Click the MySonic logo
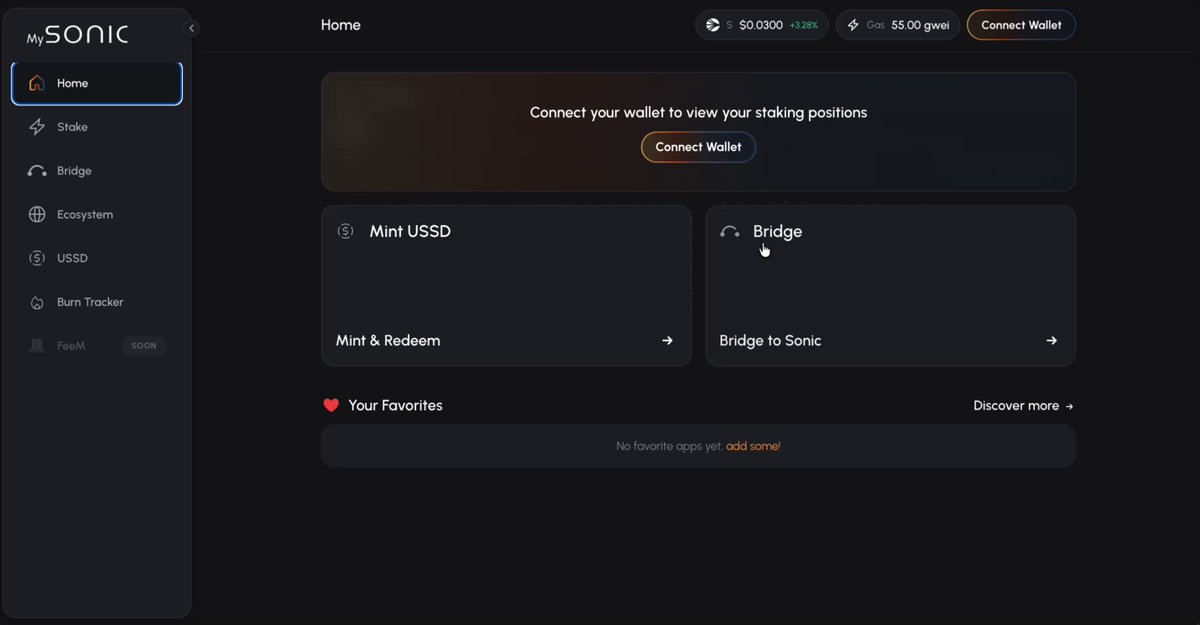 point(77,35)
